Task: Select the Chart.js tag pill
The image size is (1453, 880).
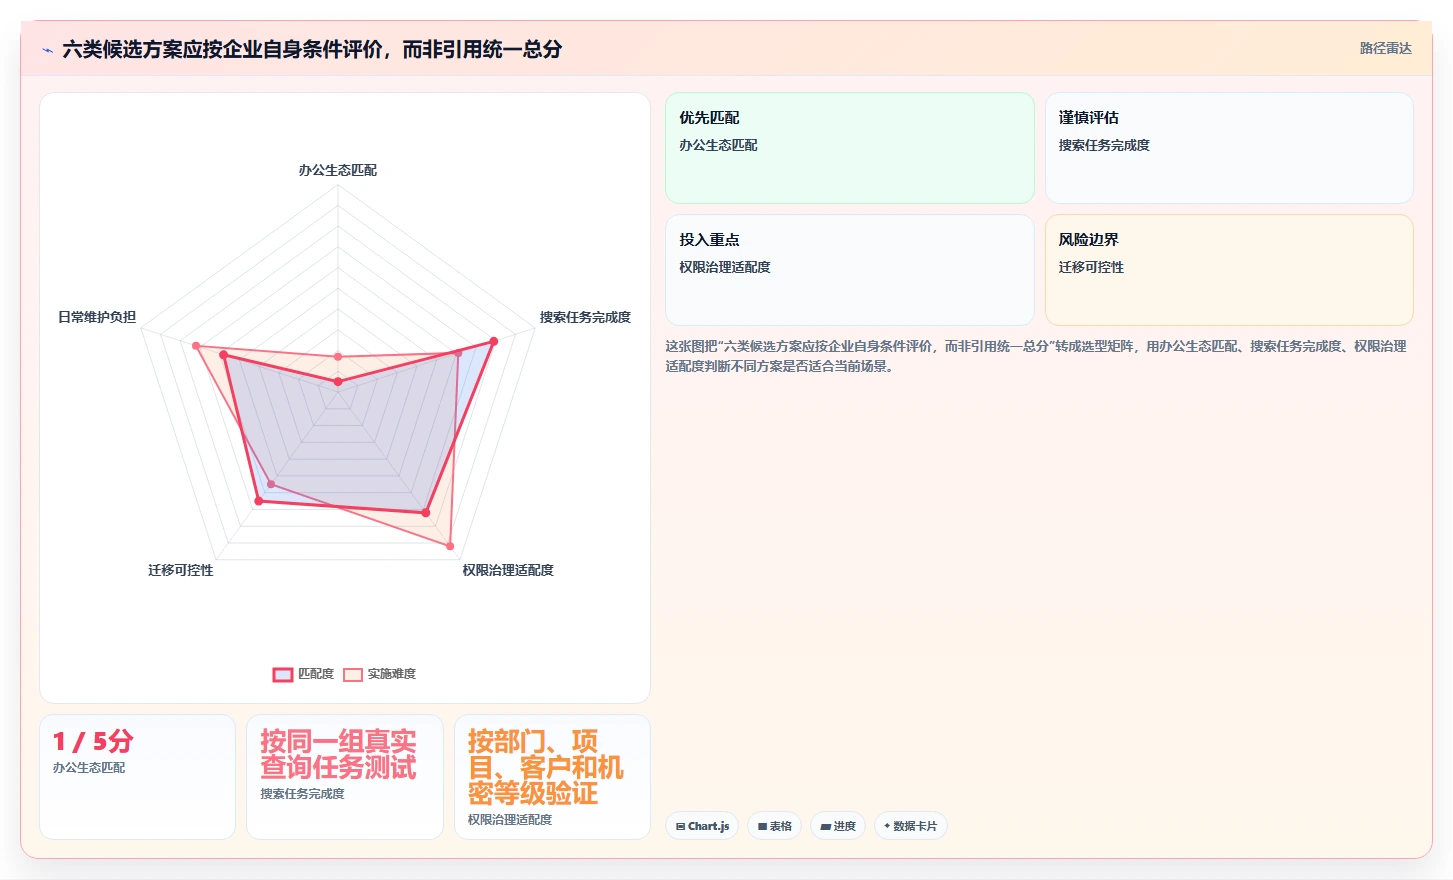Action: point(702,826)
